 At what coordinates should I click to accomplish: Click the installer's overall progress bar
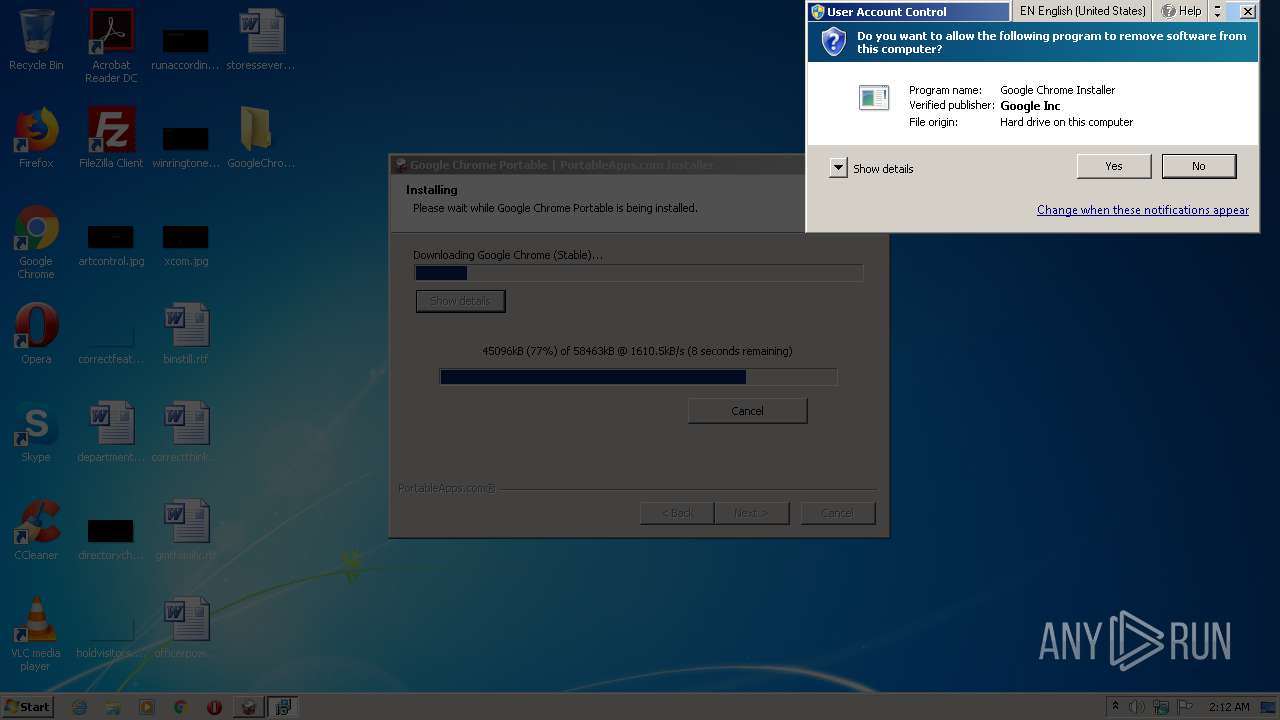coord(638,273)
